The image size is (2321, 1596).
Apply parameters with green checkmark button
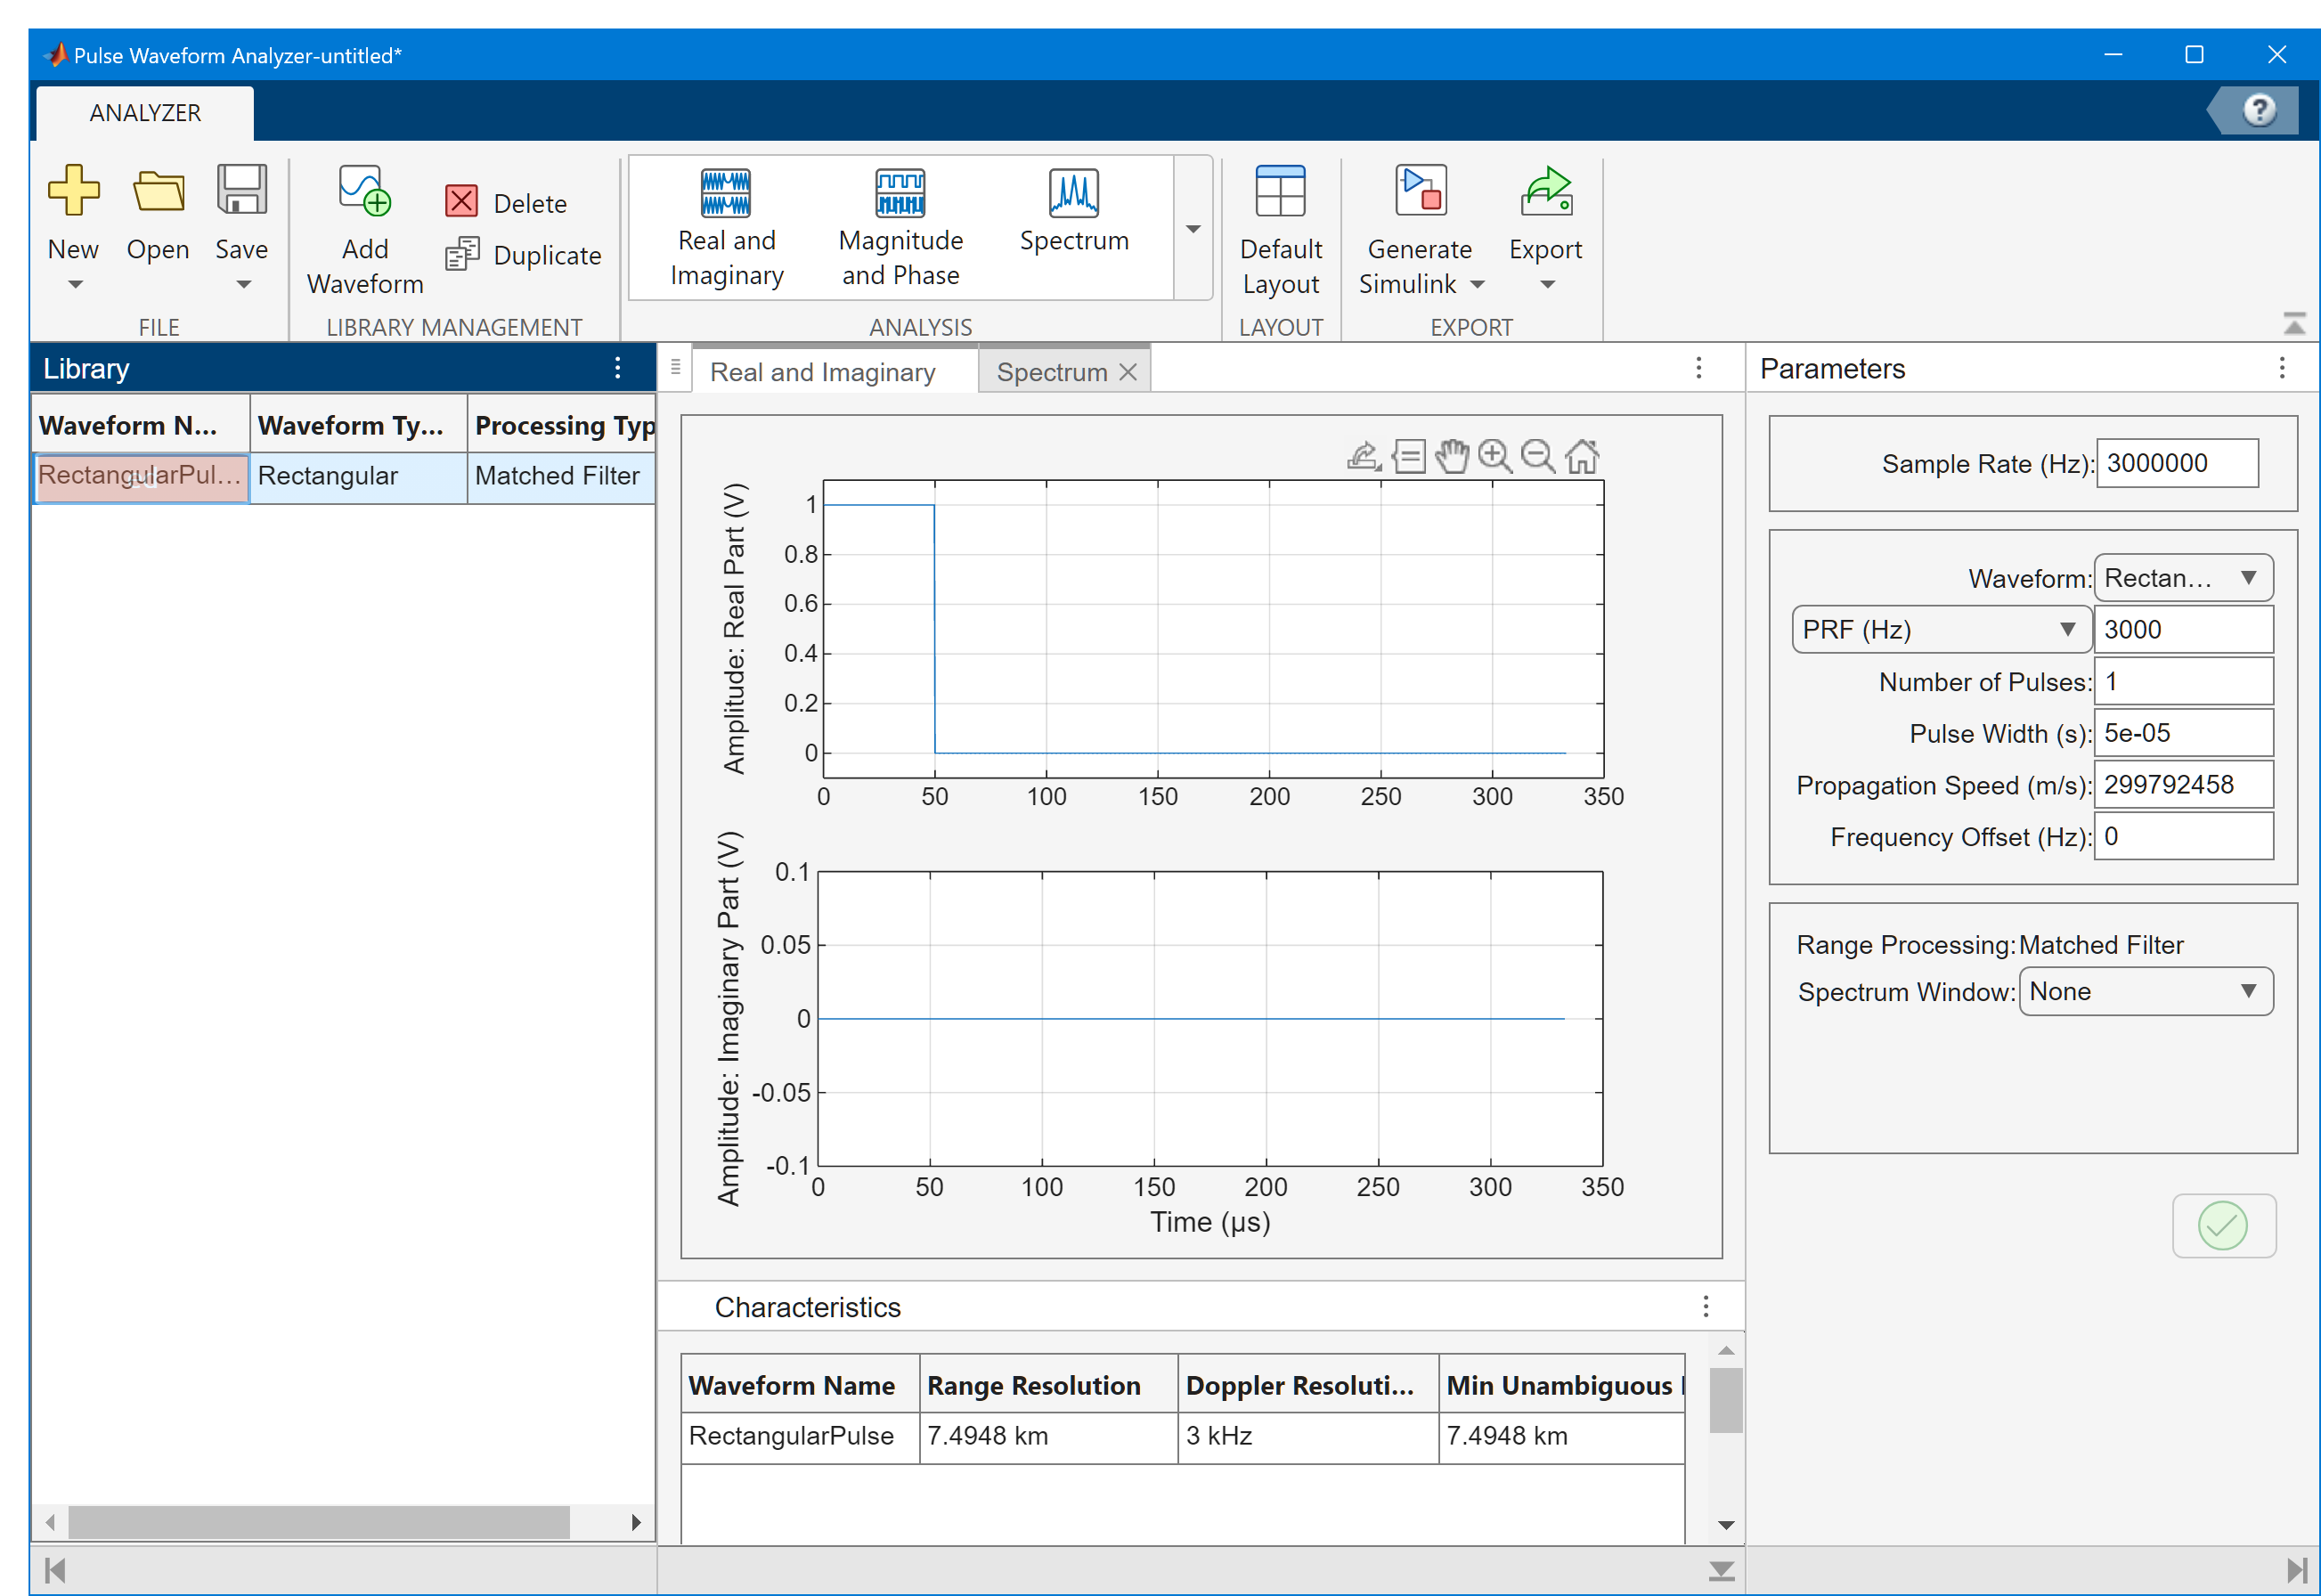pyautogui.click(x=2222, y=1226)
